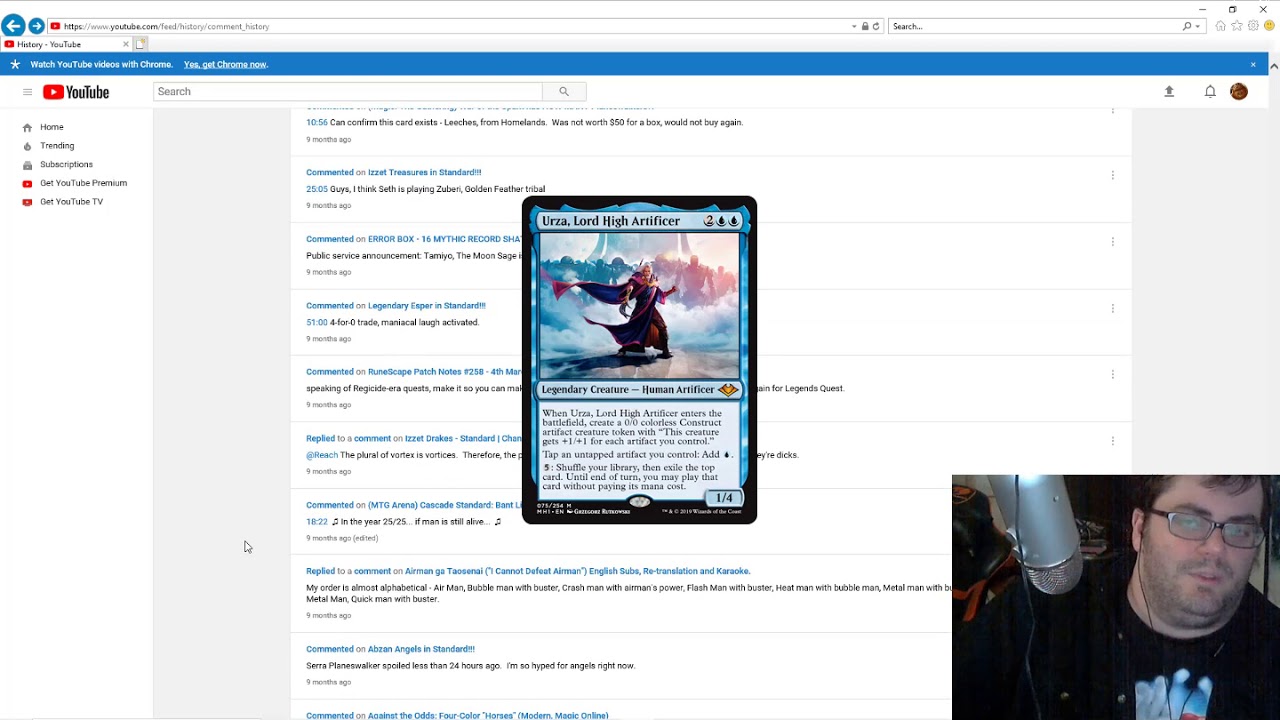
Task: Open options menu for Izzet Drakes reply
Action: click(1112, 440)
